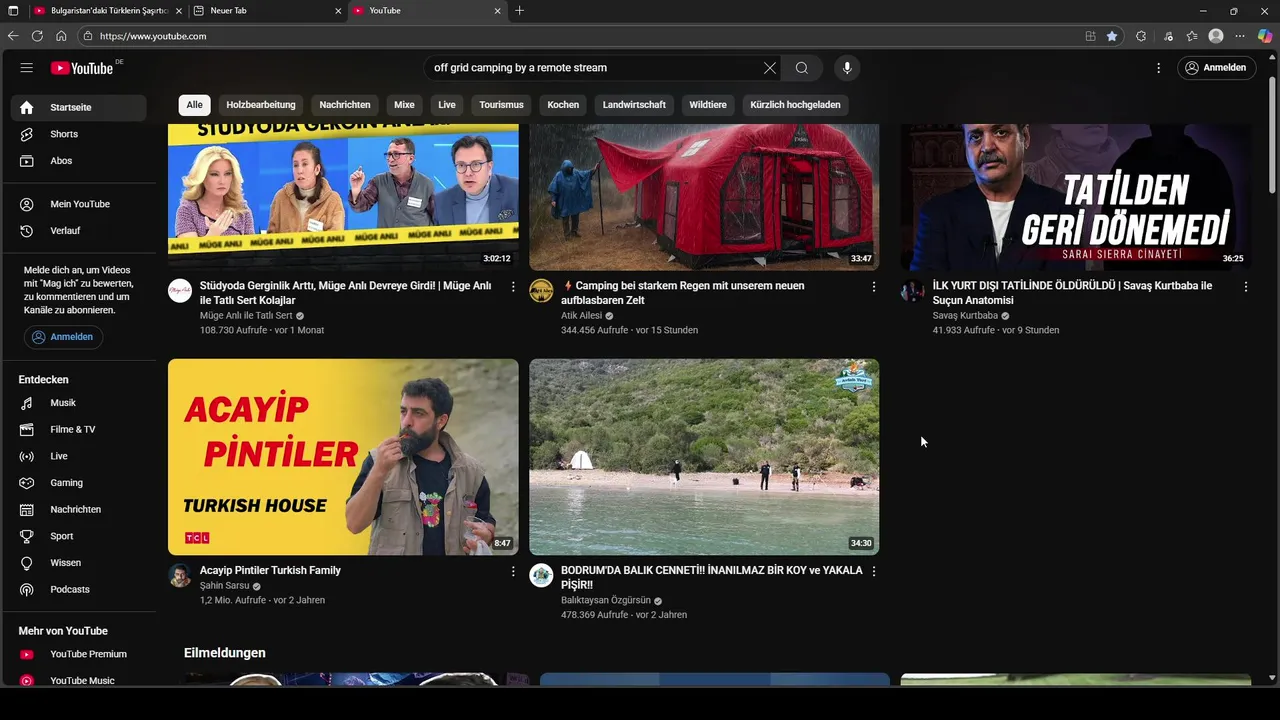Play the TATİLDEN GERİ DÖNEMEDİ thumbnail
1280x720 pixels.
tap(1076, 197)
